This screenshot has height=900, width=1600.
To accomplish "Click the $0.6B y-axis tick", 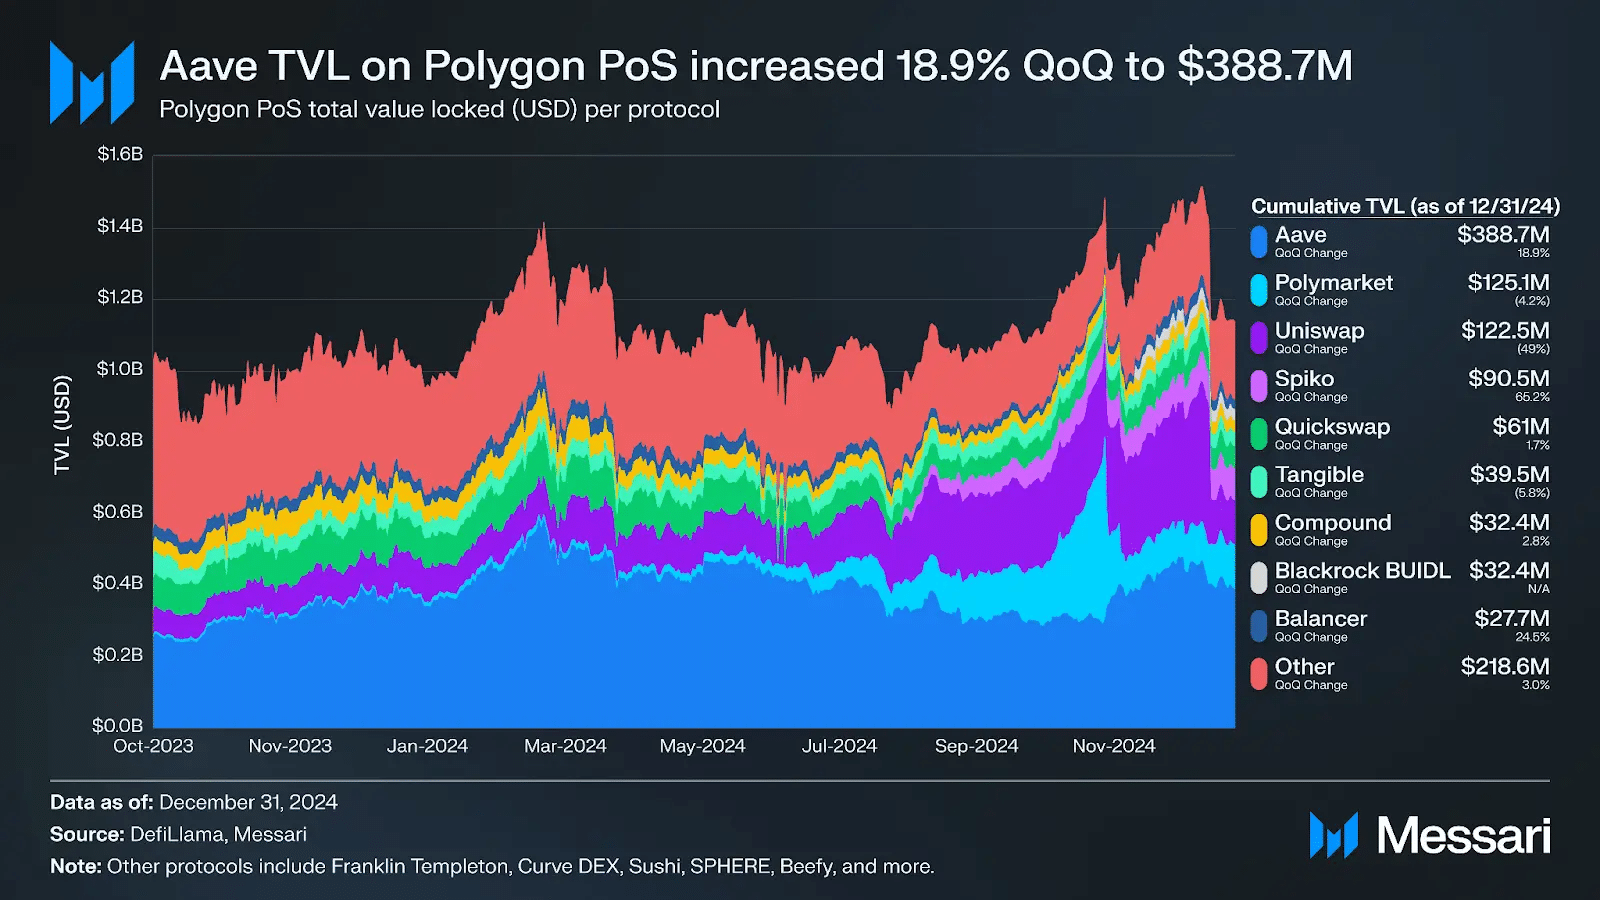I will coord(118,512).
